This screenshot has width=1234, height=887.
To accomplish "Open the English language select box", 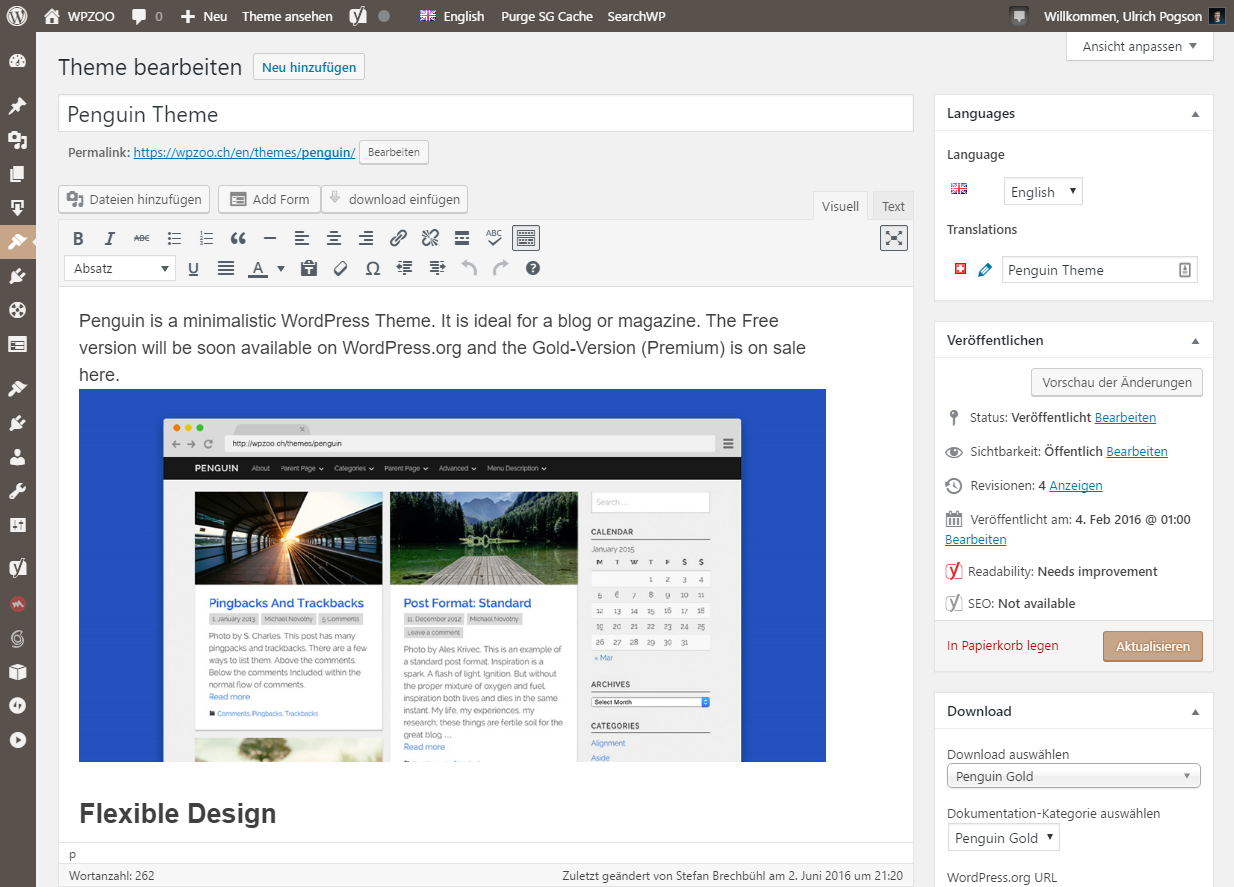I will click(x=1043, y=191).
